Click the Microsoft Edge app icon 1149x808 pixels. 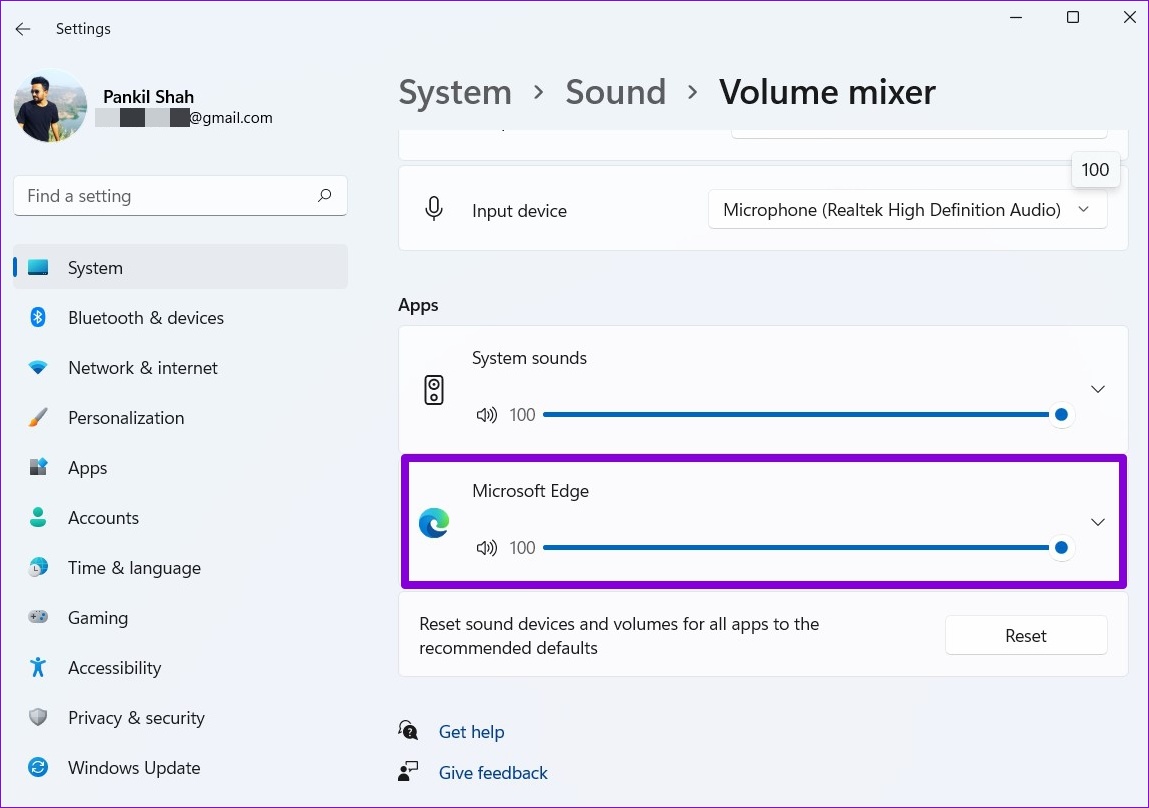tap(433, 522)
